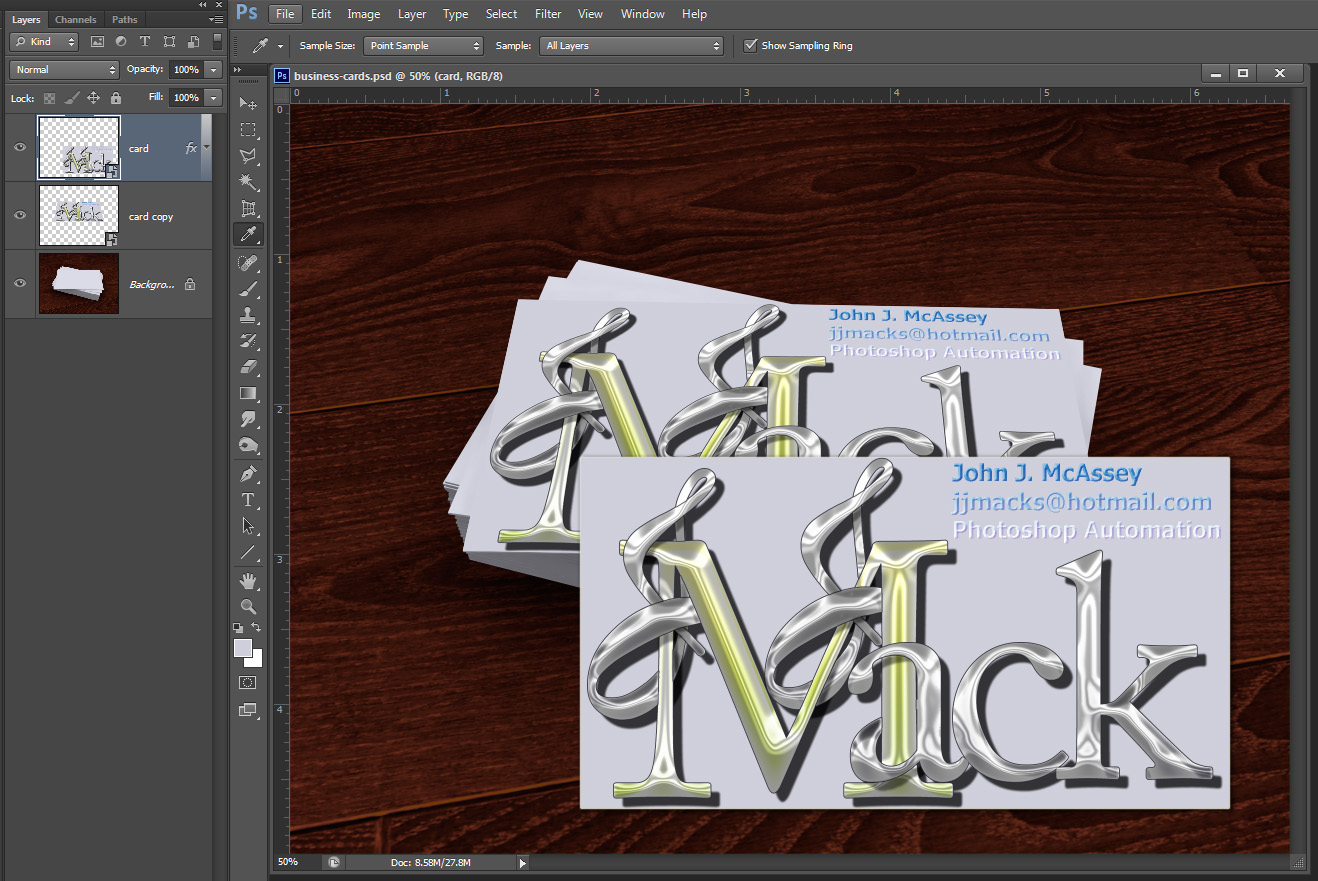The image size is (1318, 881).
Task: Select the Clone Stamp tool
Action: click(x=248, y=315)
